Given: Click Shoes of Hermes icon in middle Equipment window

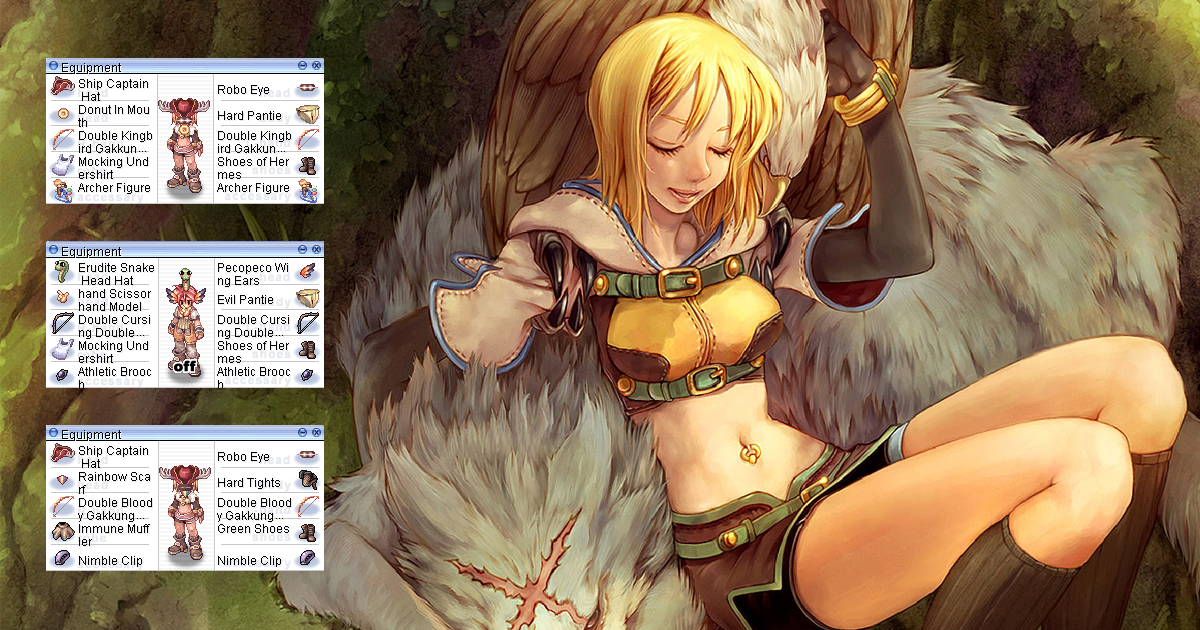Looking at the screenshot, I should 307,349.
